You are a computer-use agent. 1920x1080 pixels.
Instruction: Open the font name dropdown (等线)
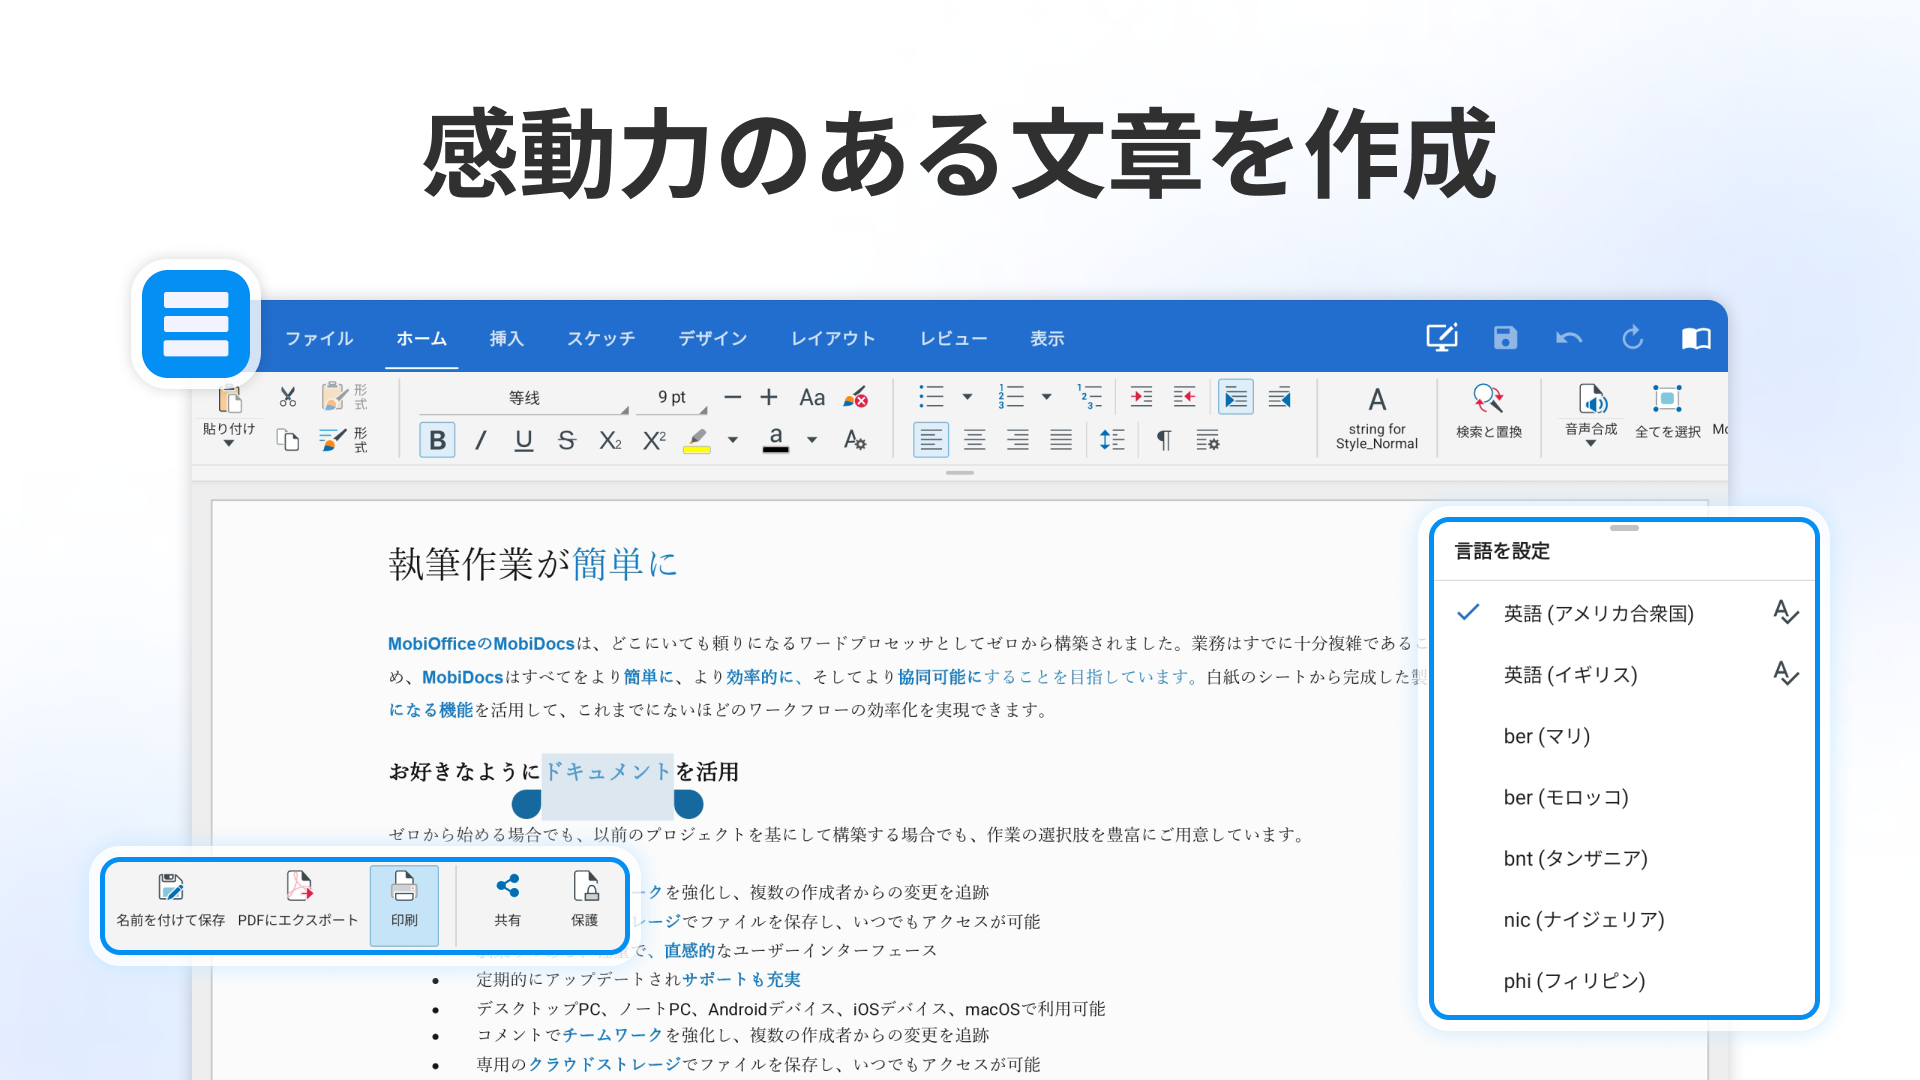524,398
